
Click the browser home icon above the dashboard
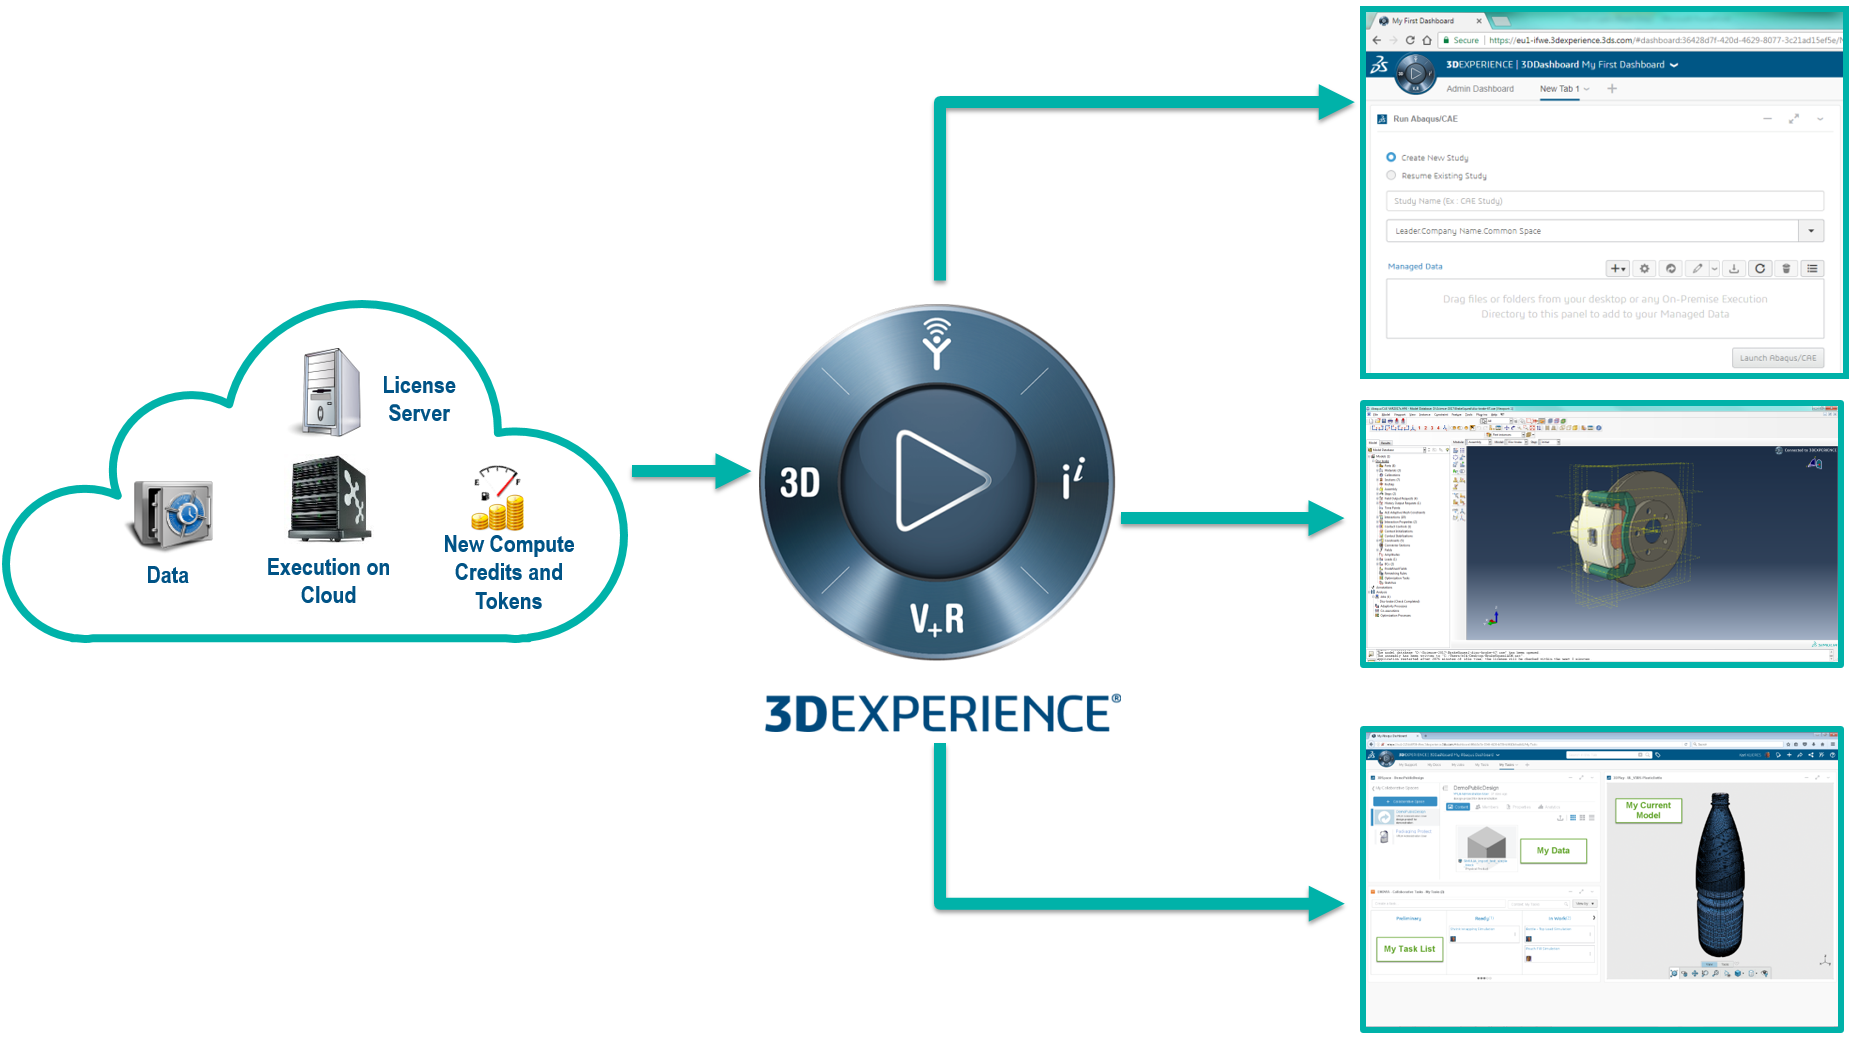[1427, 40]
